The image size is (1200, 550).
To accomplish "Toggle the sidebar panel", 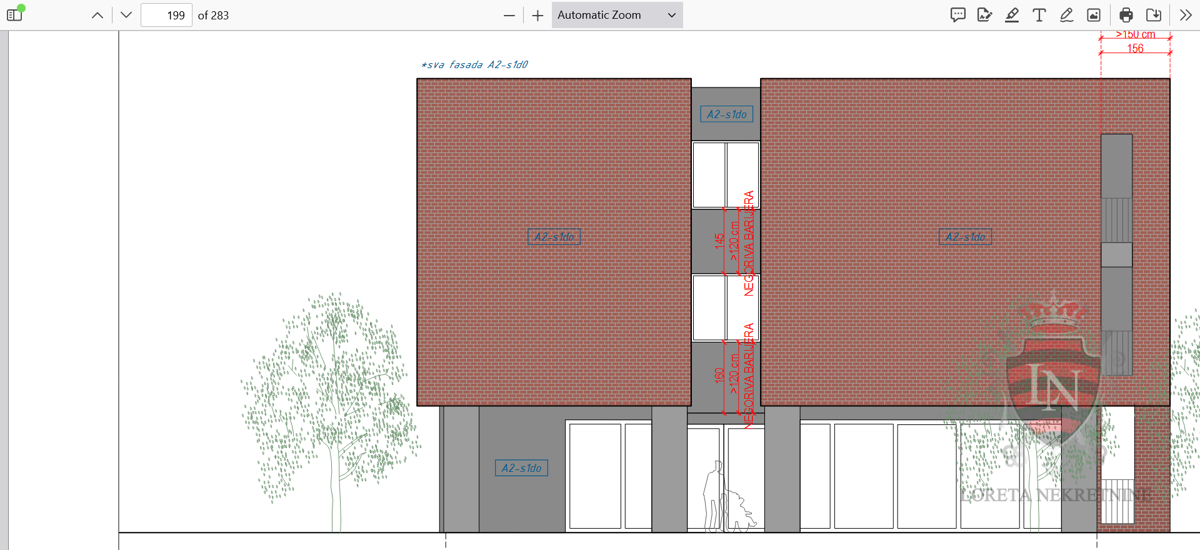I will 15,15.
